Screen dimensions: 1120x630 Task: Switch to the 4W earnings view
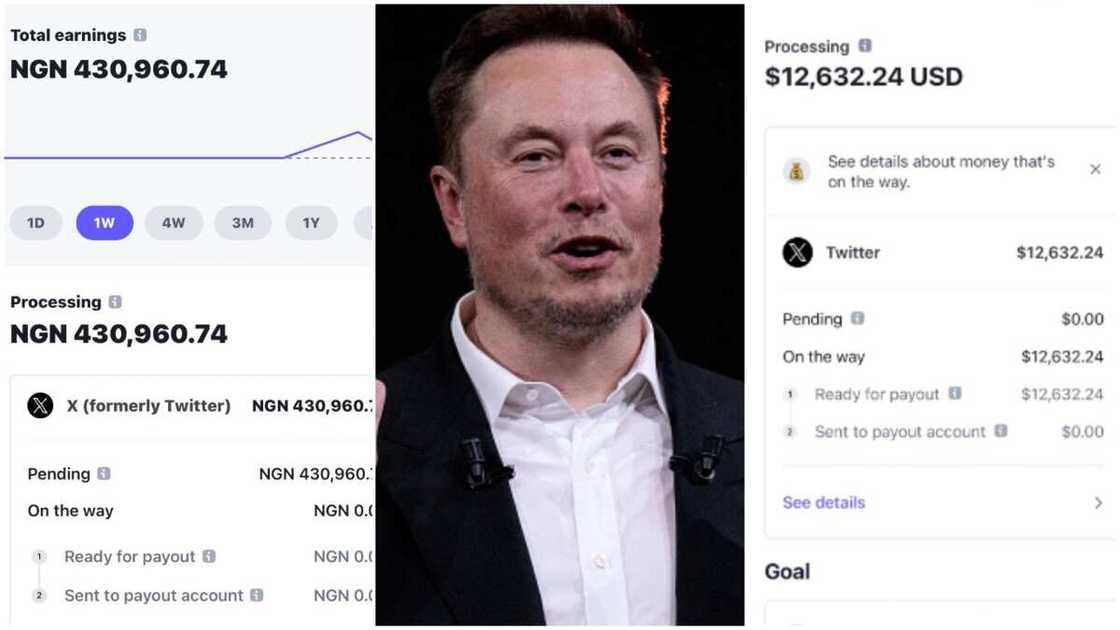(x=173, y=223)
